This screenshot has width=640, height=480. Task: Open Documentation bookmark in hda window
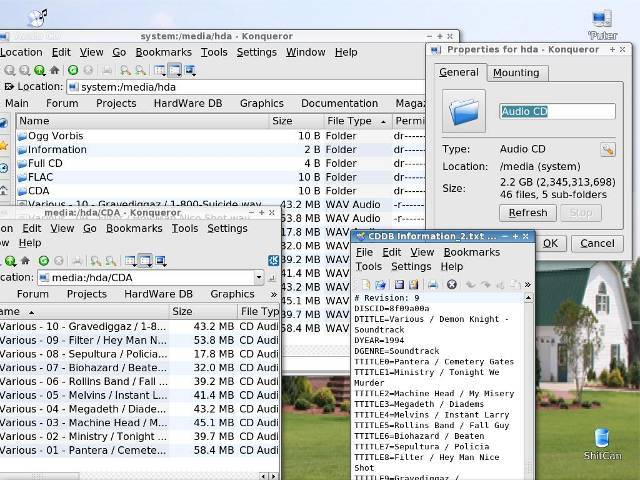tap(339, 103)
